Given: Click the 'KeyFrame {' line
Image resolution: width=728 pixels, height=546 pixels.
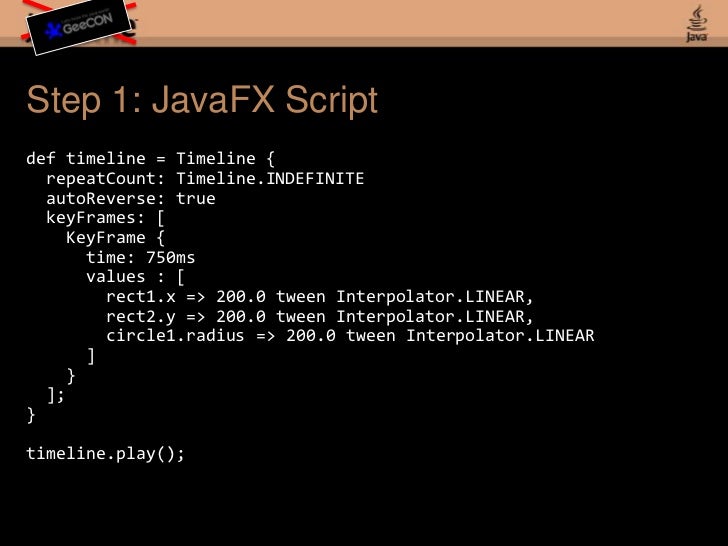Looking at the screenshot, I should (x=115, y=238).
